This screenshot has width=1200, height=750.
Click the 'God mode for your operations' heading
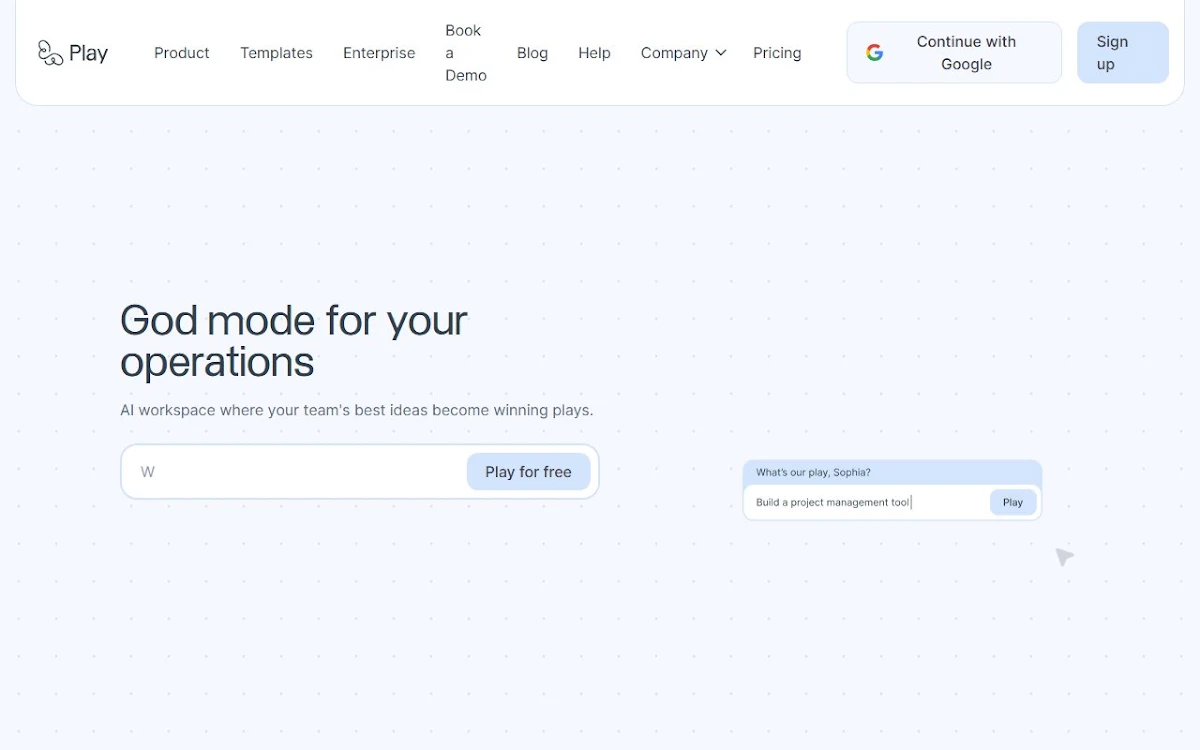click(x=294, y=341)
